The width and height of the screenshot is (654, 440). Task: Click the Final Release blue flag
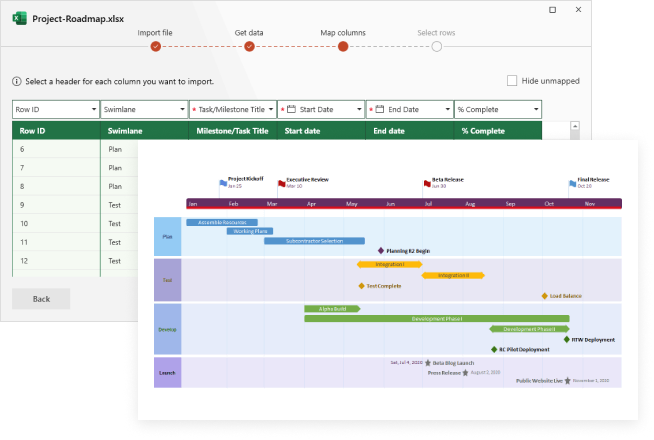click(572, 184)
